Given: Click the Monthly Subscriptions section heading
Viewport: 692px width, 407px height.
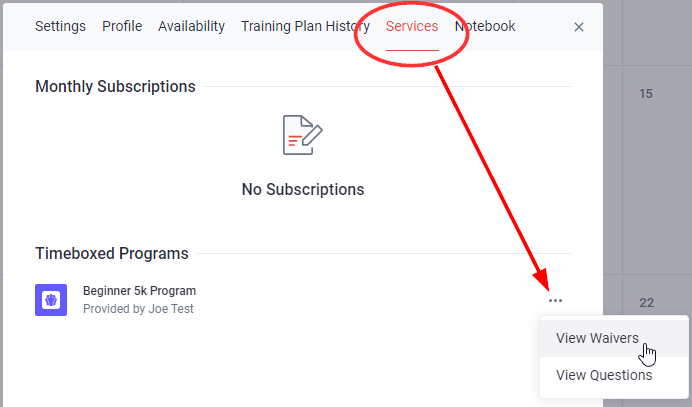Looking at the screenshot, I should click(x=115, y=87).
